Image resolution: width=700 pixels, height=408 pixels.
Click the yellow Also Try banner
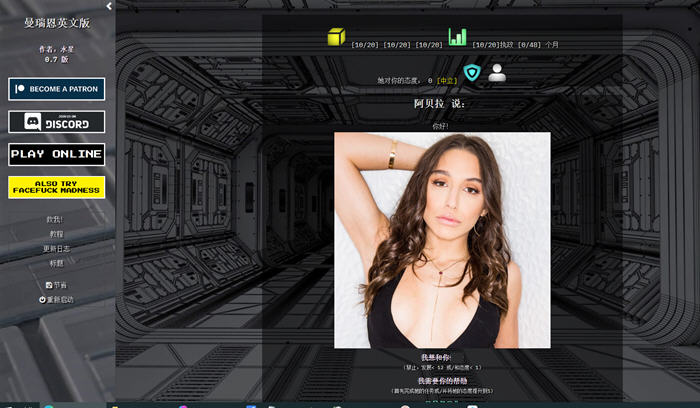[57, 187]
